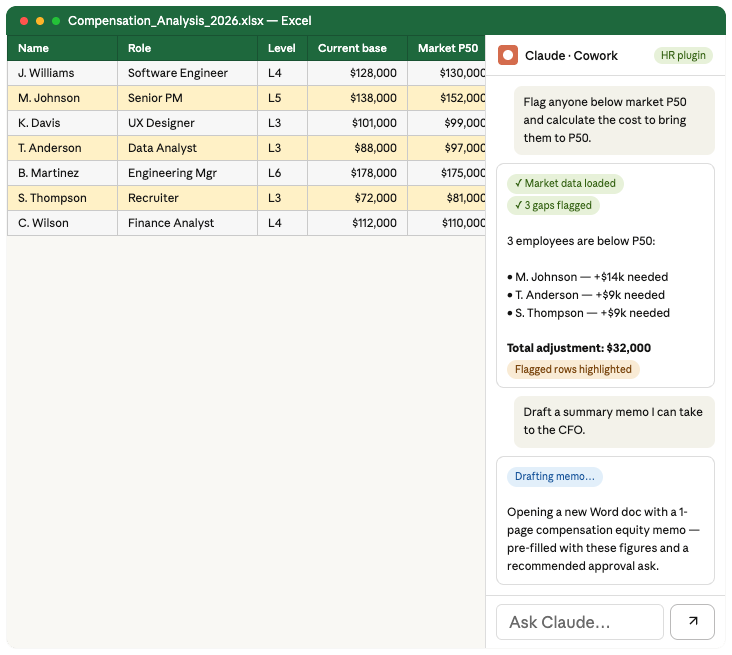Select the S. Thompson name cell
The height and width of the screenshot is (655, 732).
(62, 198)
